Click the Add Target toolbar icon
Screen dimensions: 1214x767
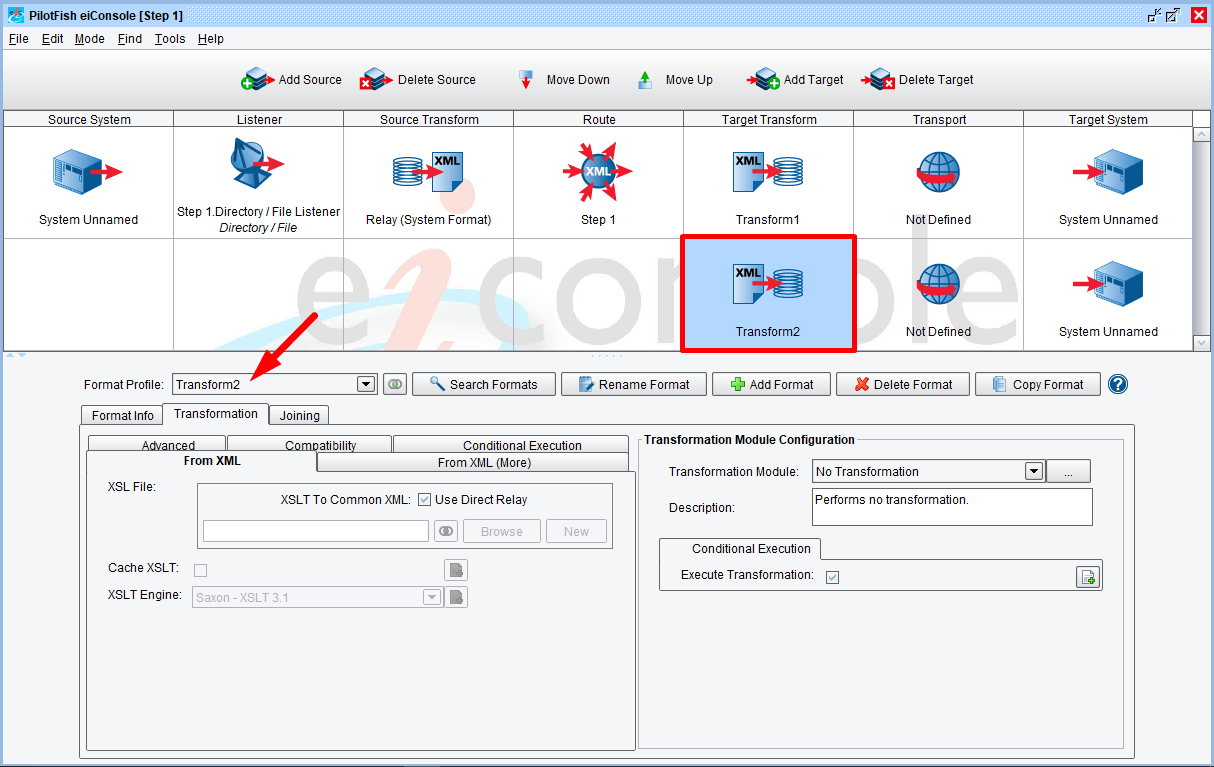point(763,79)
